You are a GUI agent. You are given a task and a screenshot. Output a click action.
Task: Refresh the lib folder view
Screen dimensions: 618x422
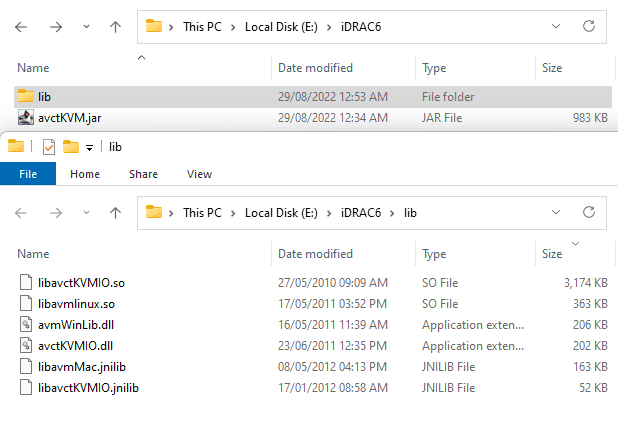(589, 212)
